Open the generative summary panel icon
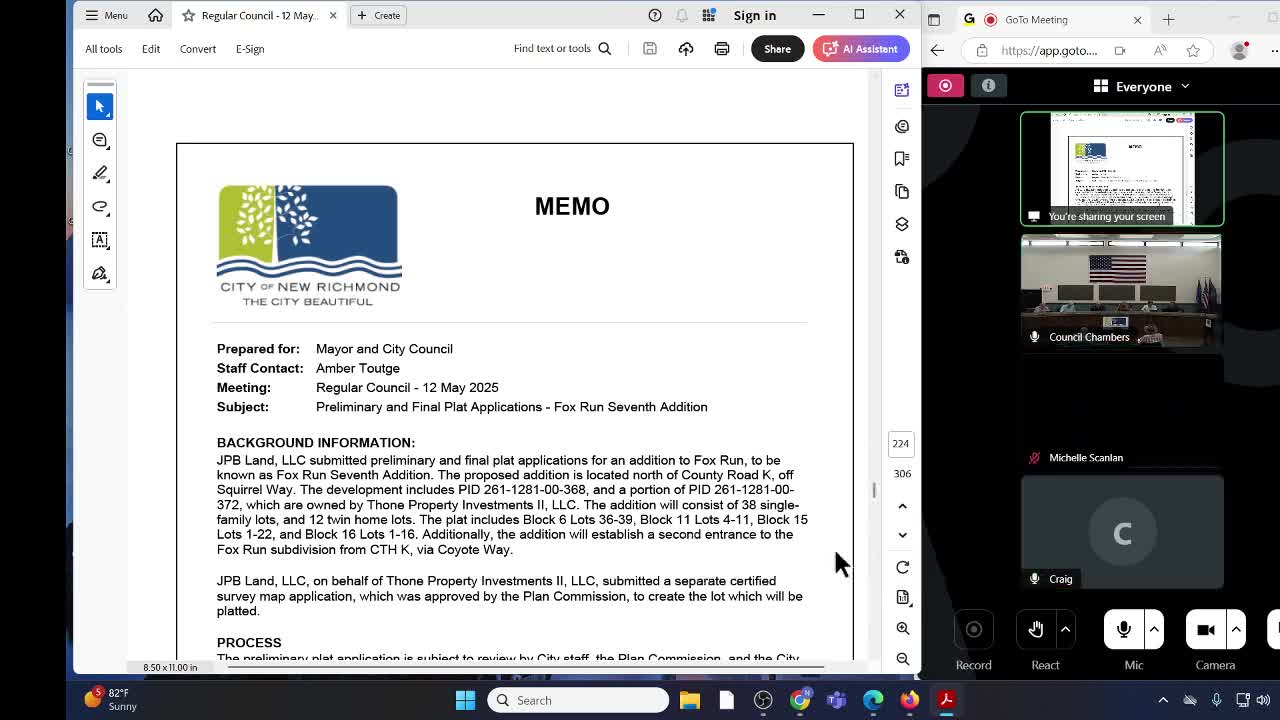The width and height of the screenshot is (1280, 720). (902, 90)
